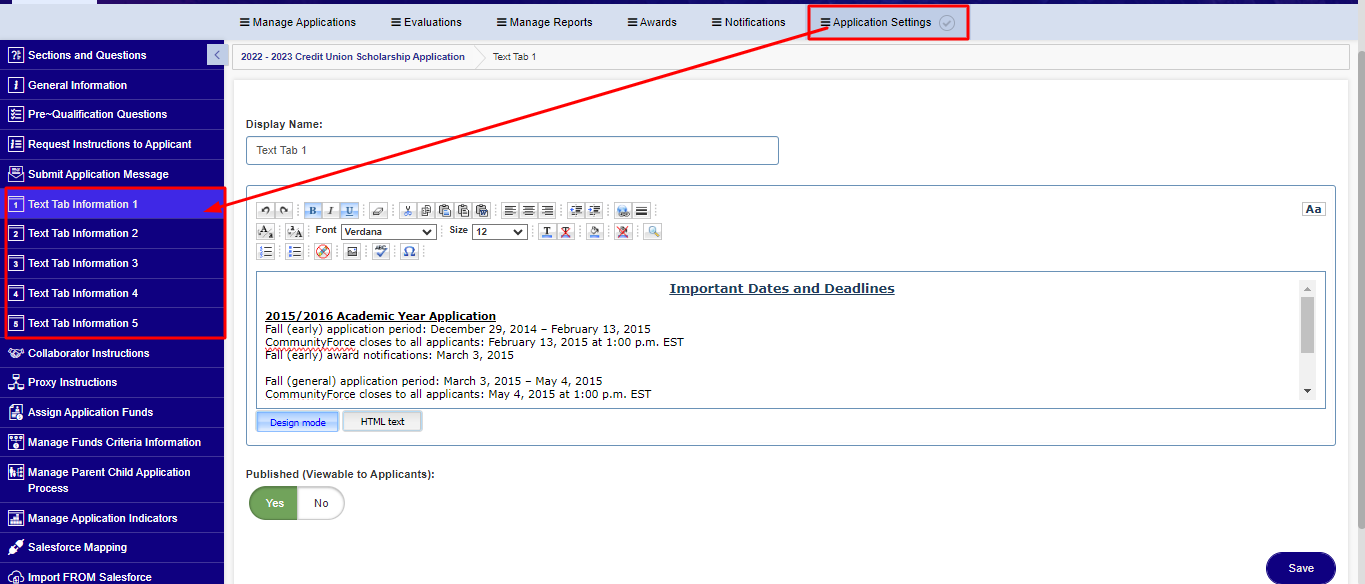The width and height of the screenshot is (1365, 584).
Task: Remove text color with crossed T icon
Action: [565, 231]
